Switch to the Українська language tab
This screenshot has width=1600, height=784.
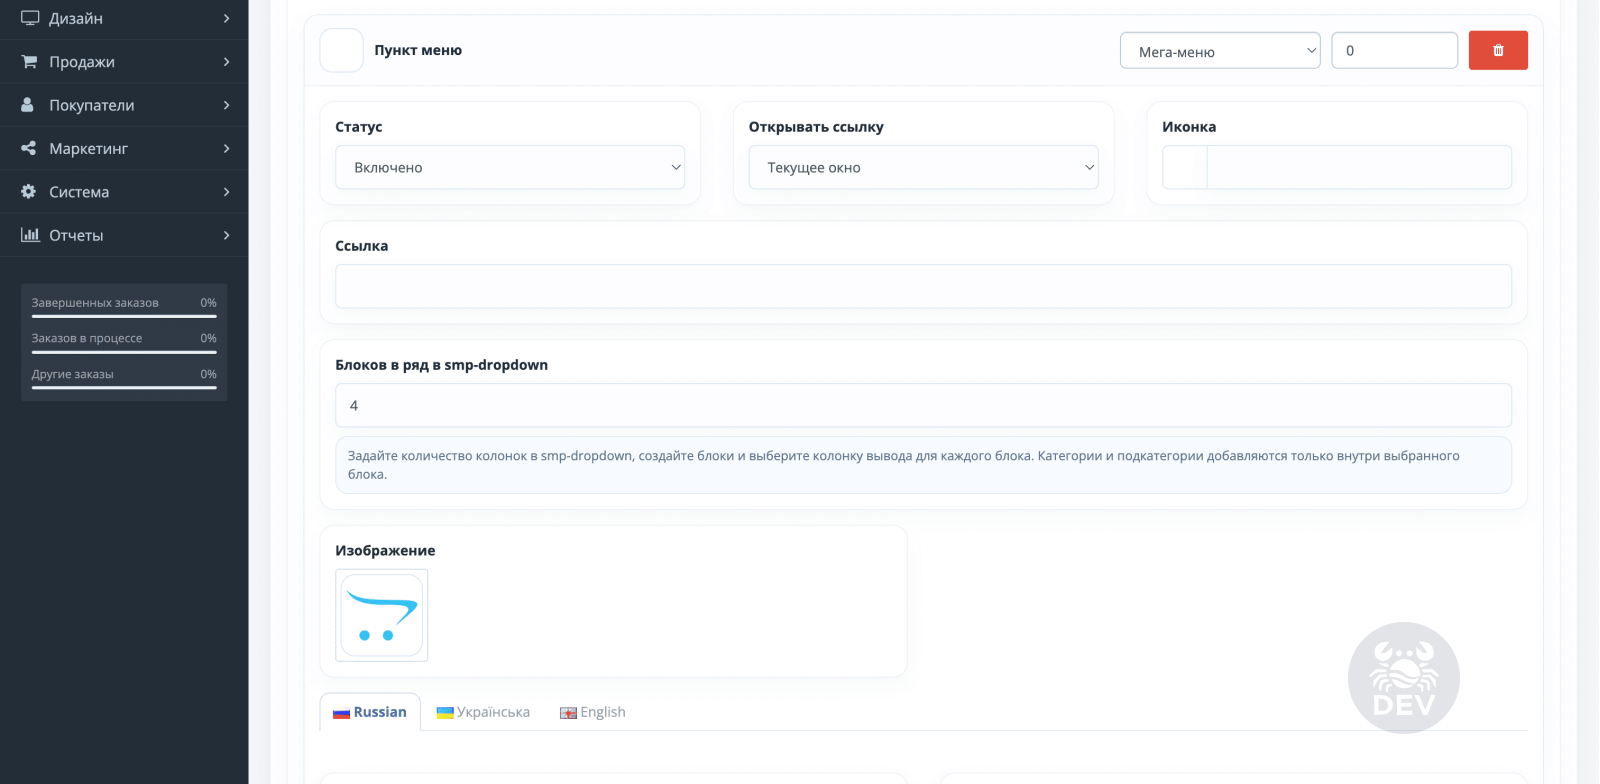click(x=483, y=712)
